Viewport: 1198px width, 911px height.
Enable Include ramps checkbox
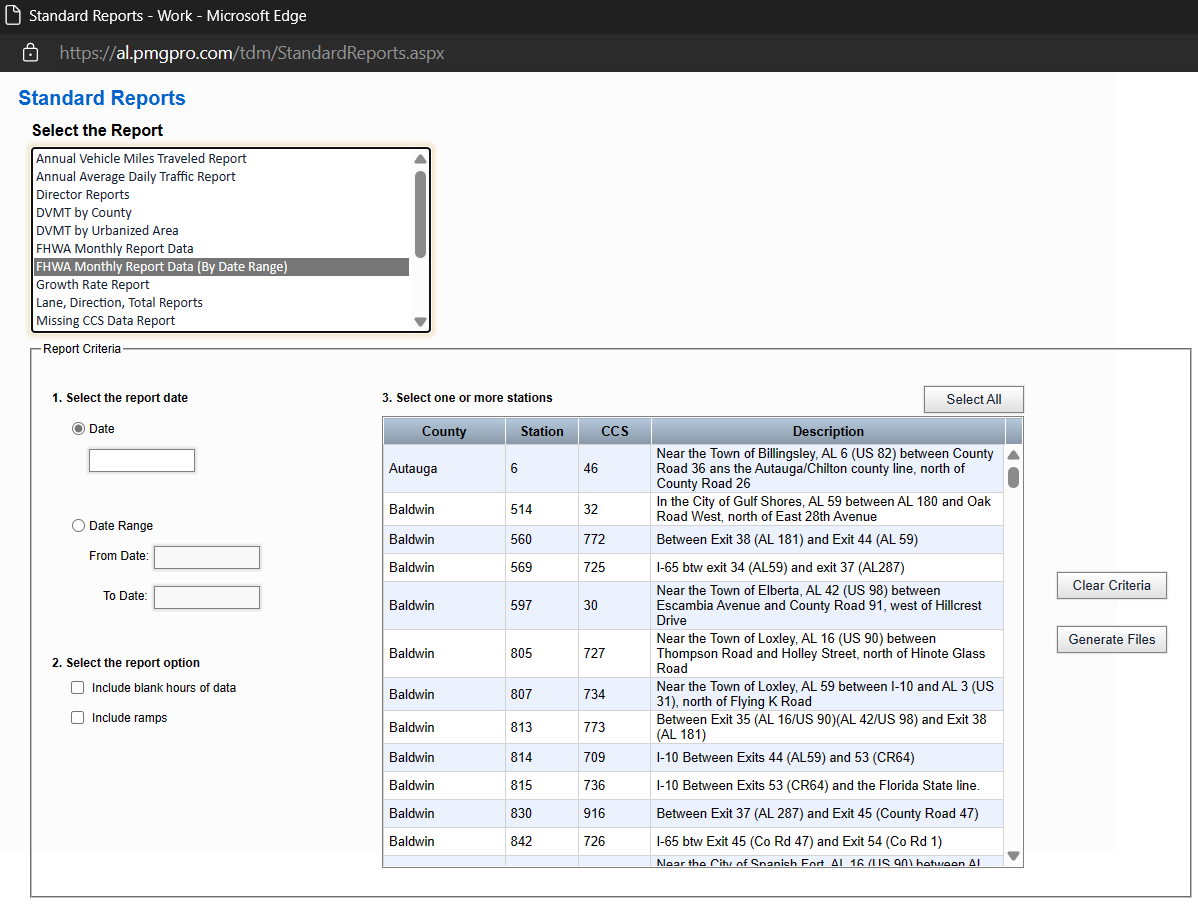coord(77,718)
